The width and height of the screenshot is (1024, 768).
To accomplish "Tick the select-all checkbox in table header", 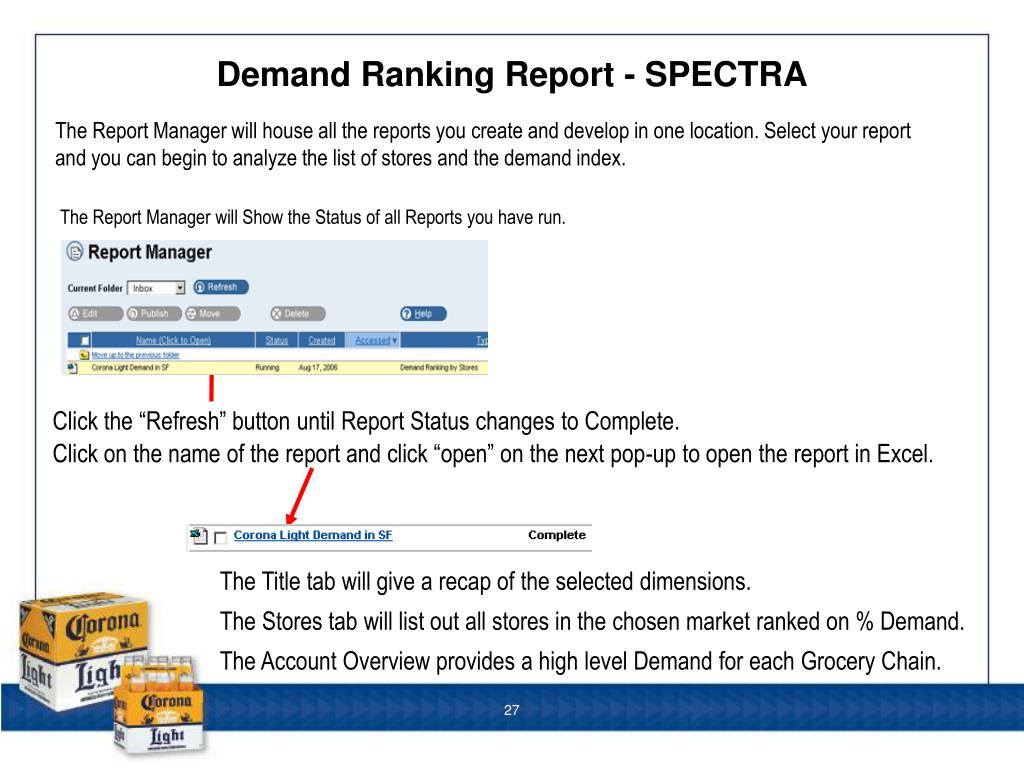I will pos(85,341).
